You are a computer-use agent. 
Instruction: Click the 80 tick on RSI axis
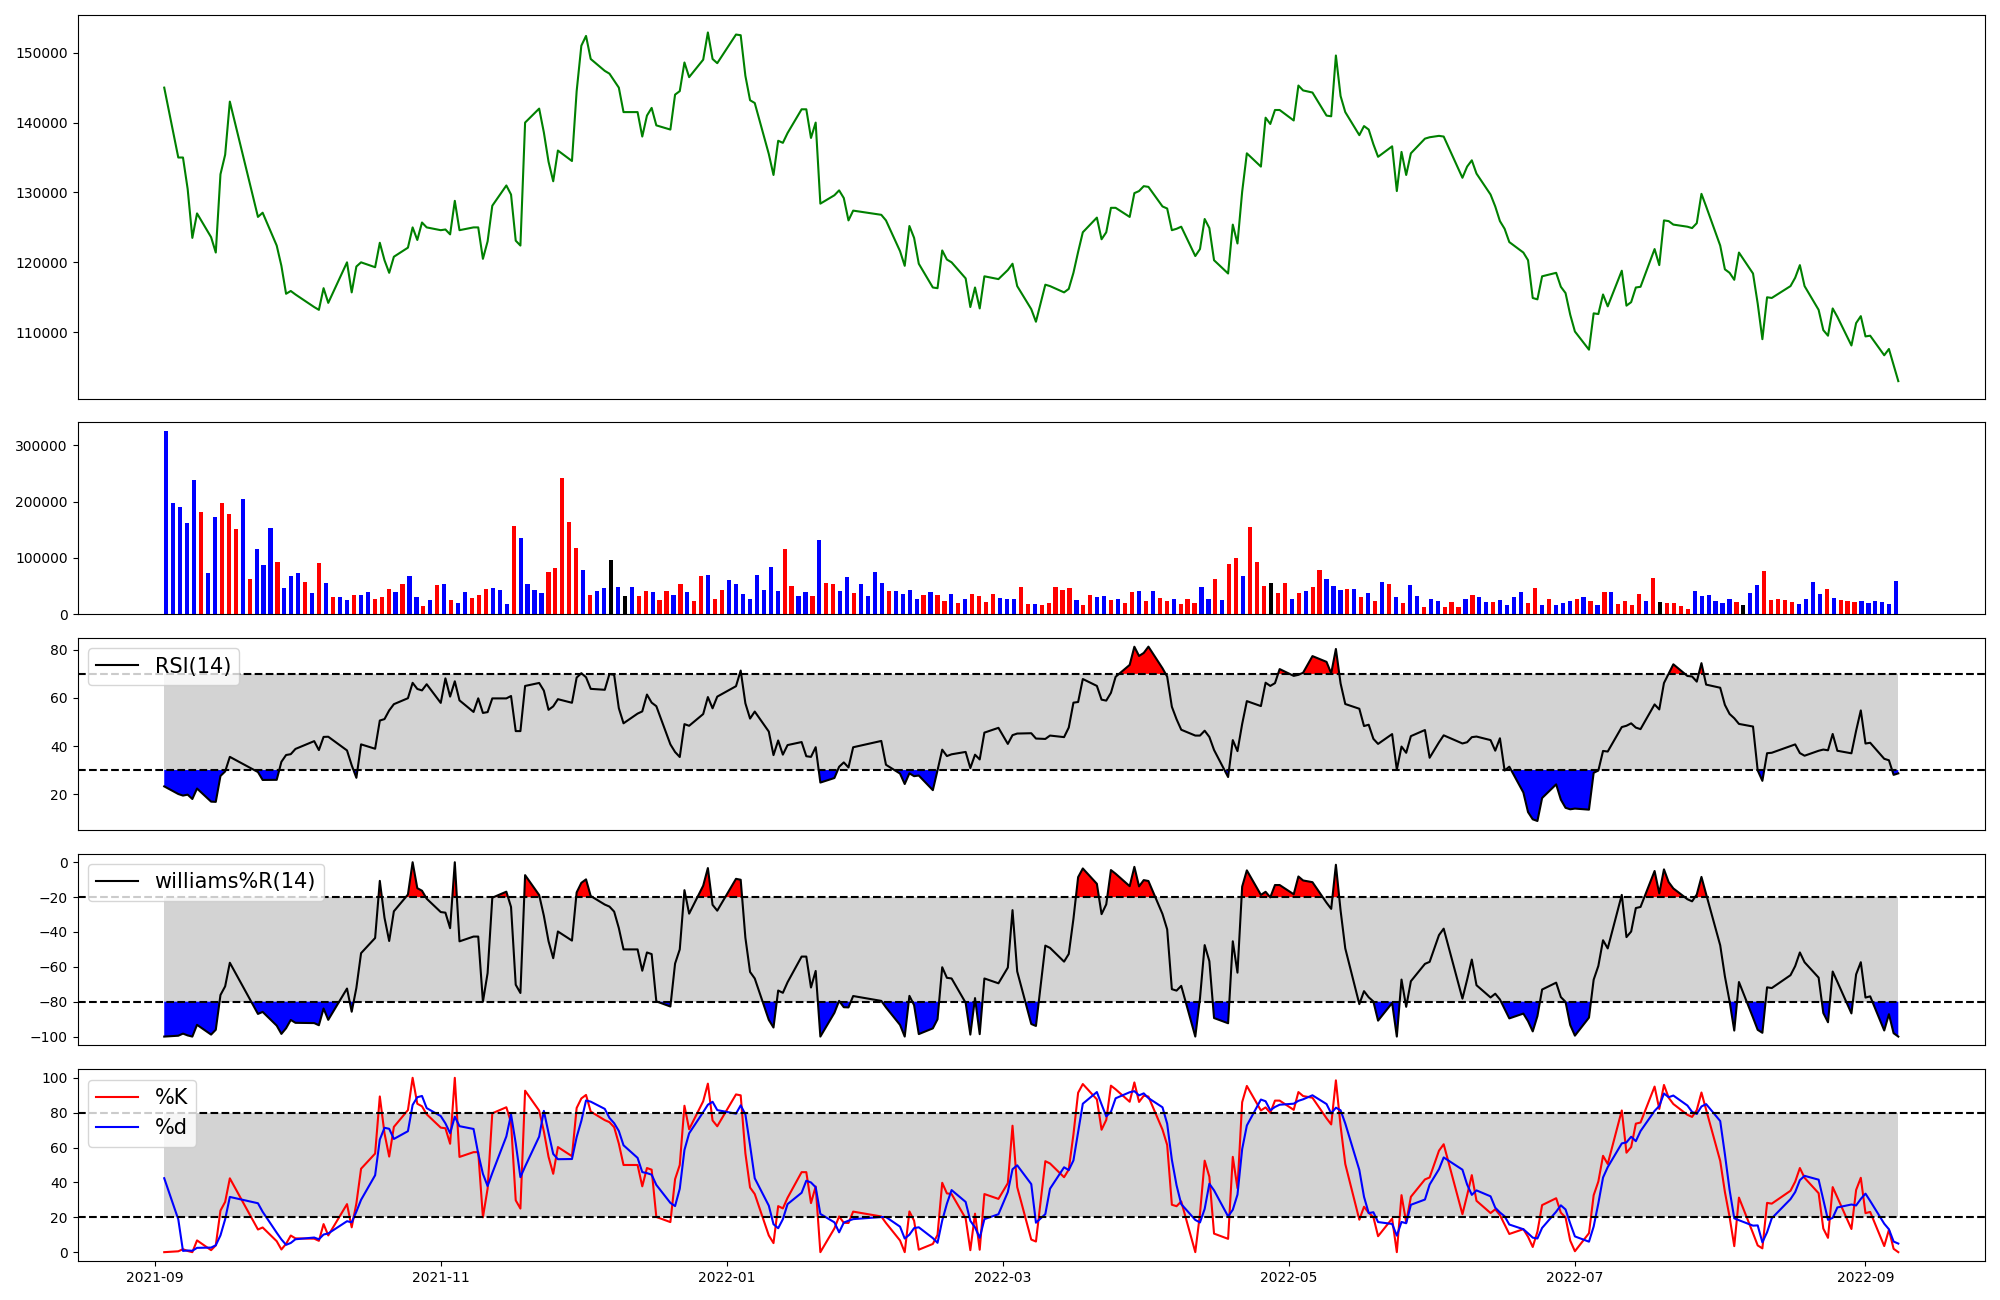59,651
